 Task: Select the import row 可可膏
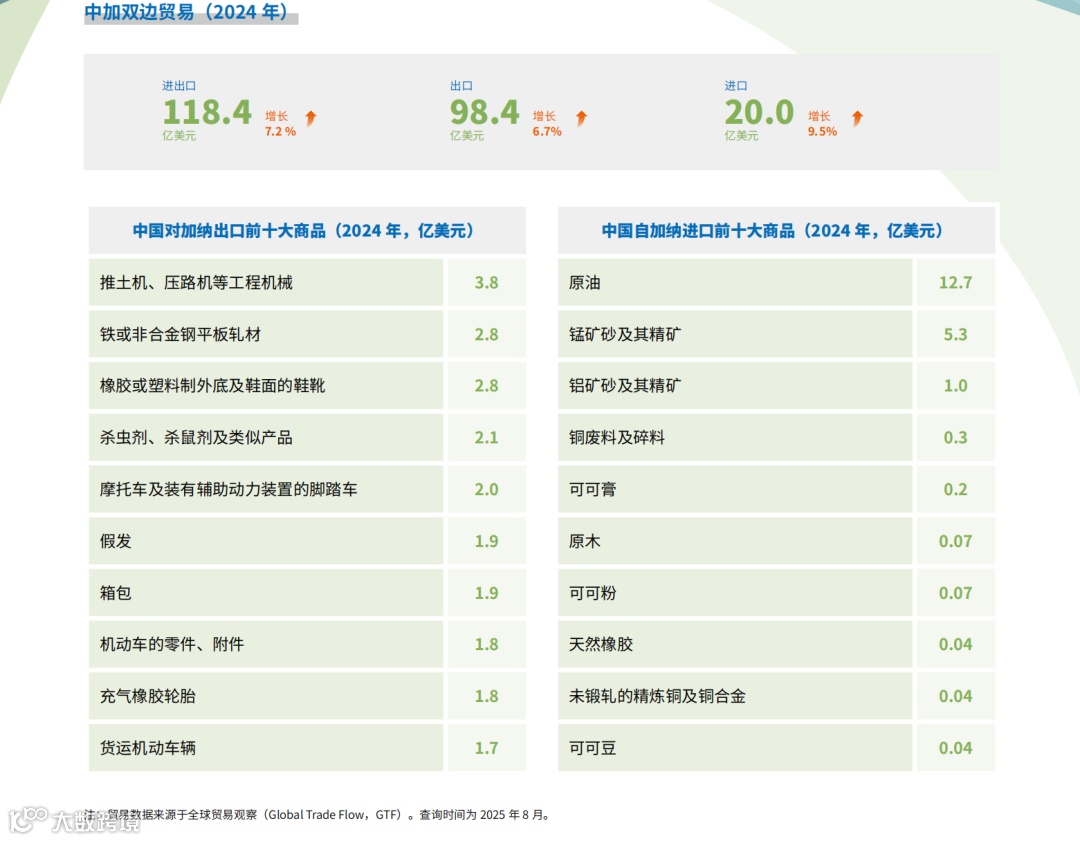[735, 489]
